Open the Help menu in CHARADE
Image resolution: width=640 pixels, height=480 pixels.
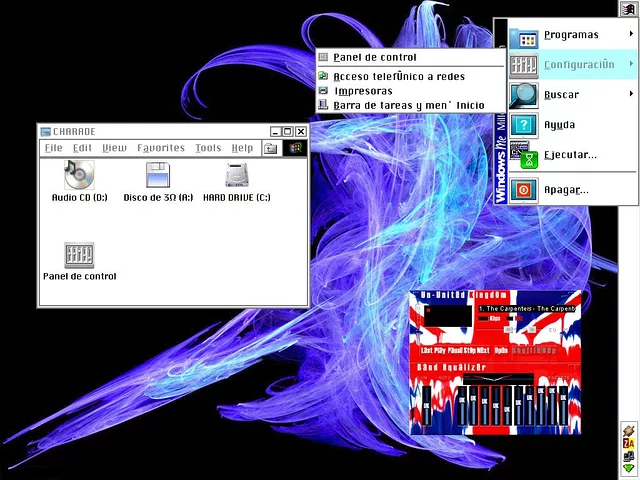coord(242,148)
